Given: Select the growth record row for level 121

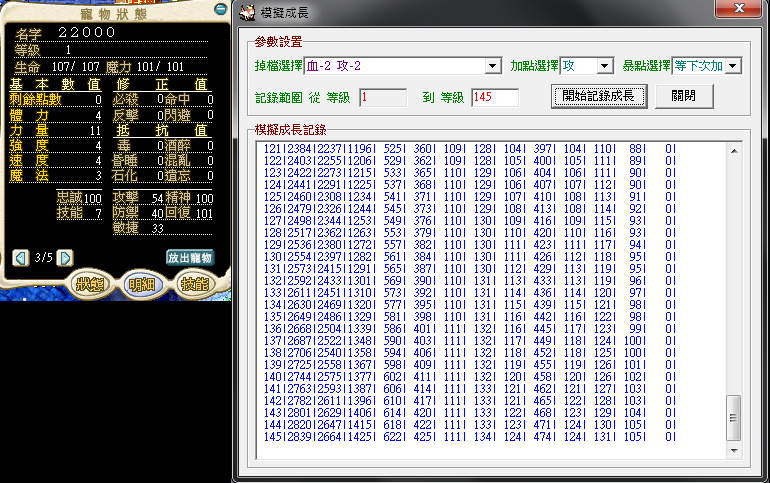Looking at the screenshot, I should coord(469,149).
